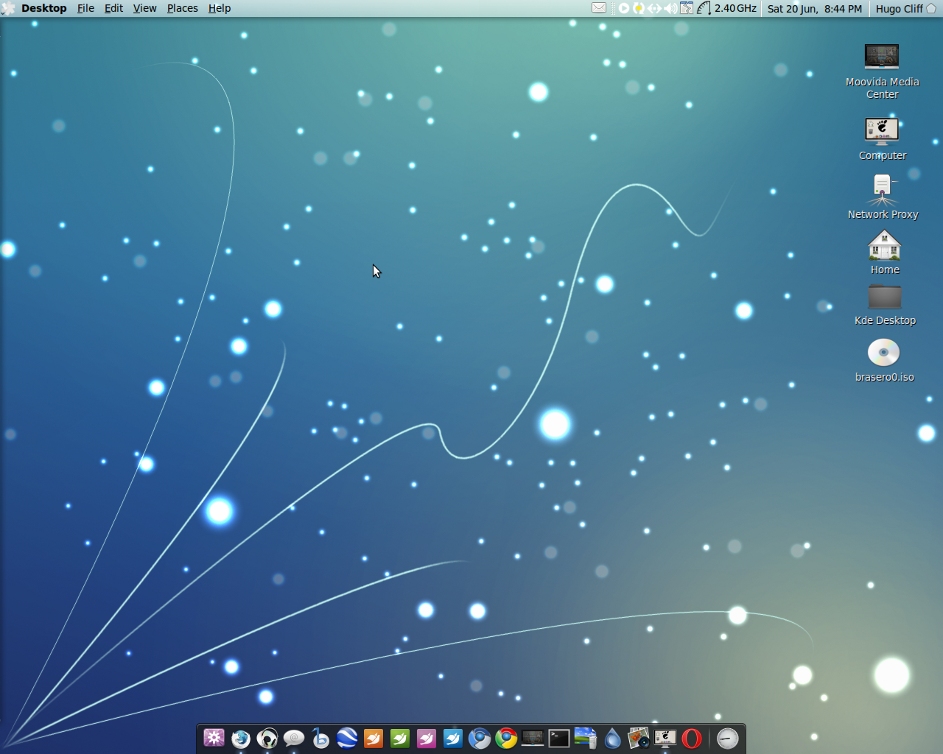This screenshot has width=943, height=754.
Task: Launch the blue water drop dock app
Action: click(612, 738)
